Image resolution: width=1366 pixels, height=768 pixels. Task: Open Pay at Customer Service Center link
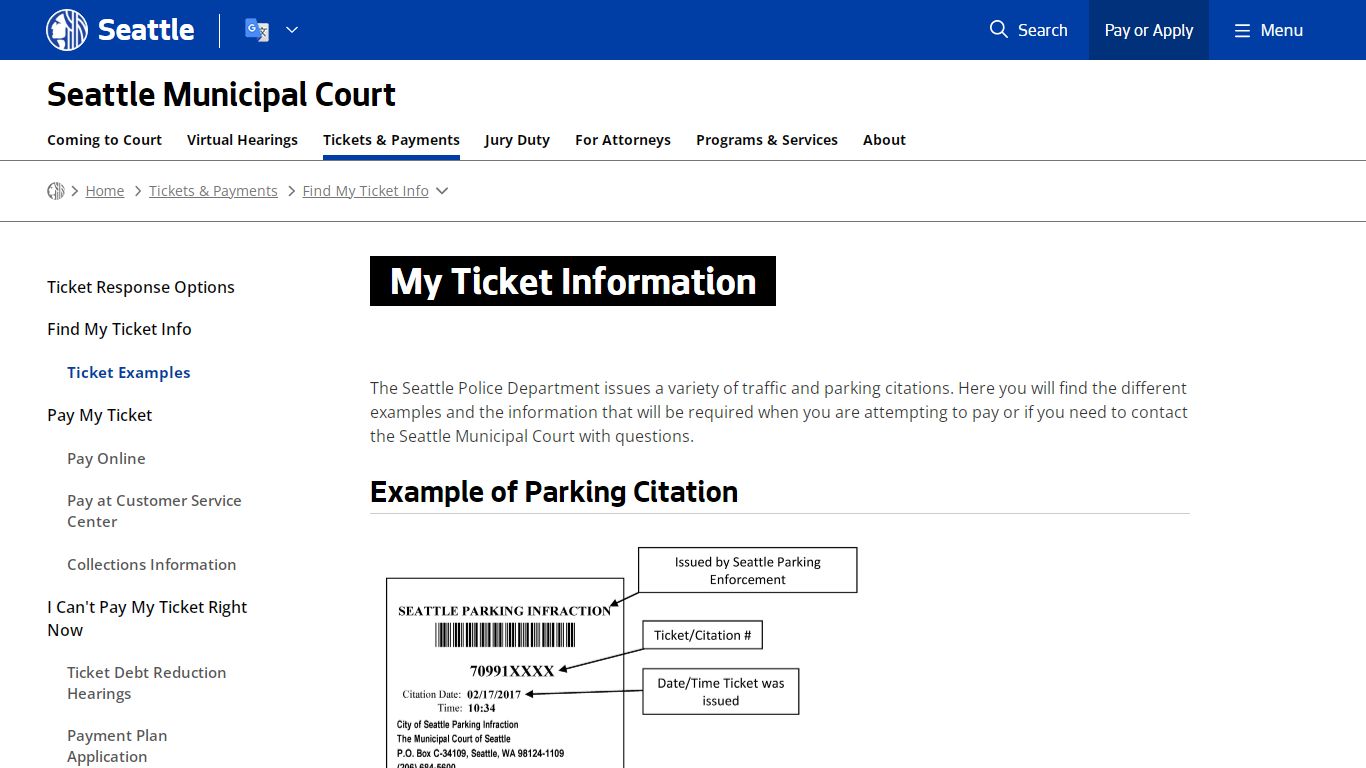pyautogui.click(x=154, y=511)
